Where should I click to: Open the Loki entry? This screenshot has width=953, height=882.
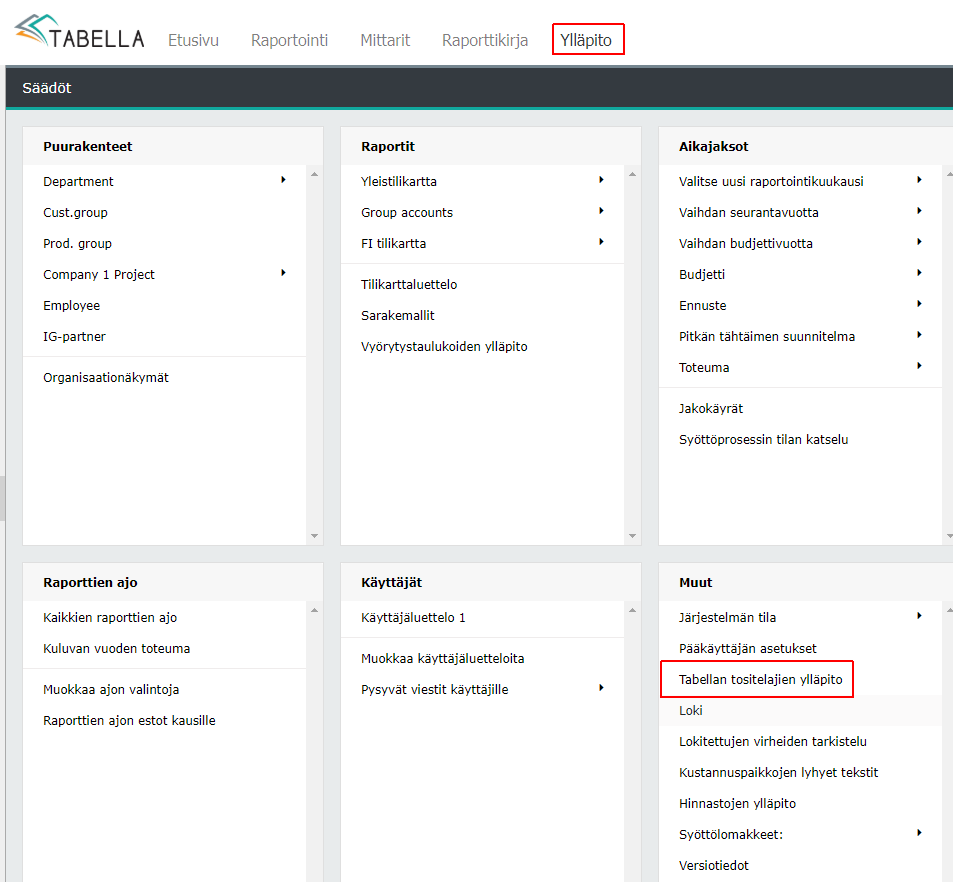(x=691, y=711)
